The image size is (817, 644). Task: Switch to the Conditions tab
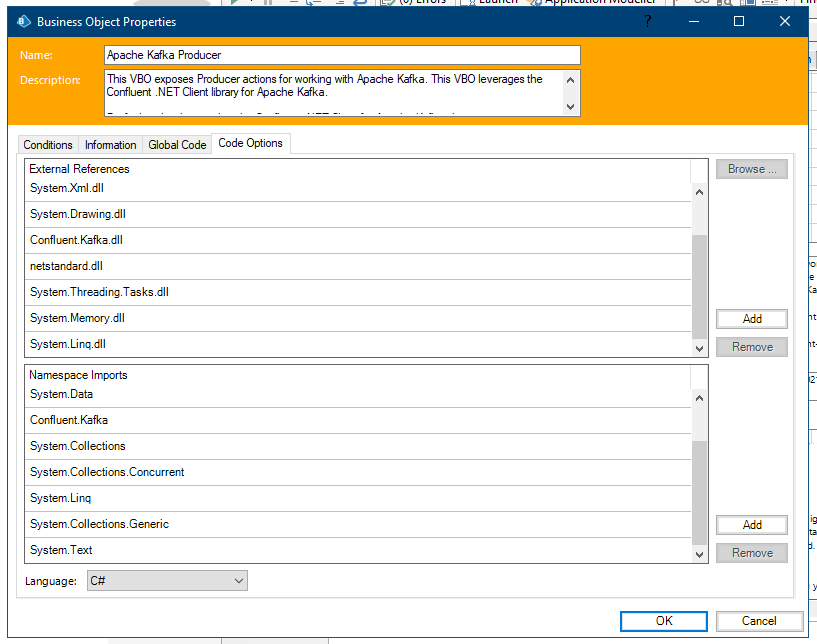pyautogui.click(x=48, y=145)
